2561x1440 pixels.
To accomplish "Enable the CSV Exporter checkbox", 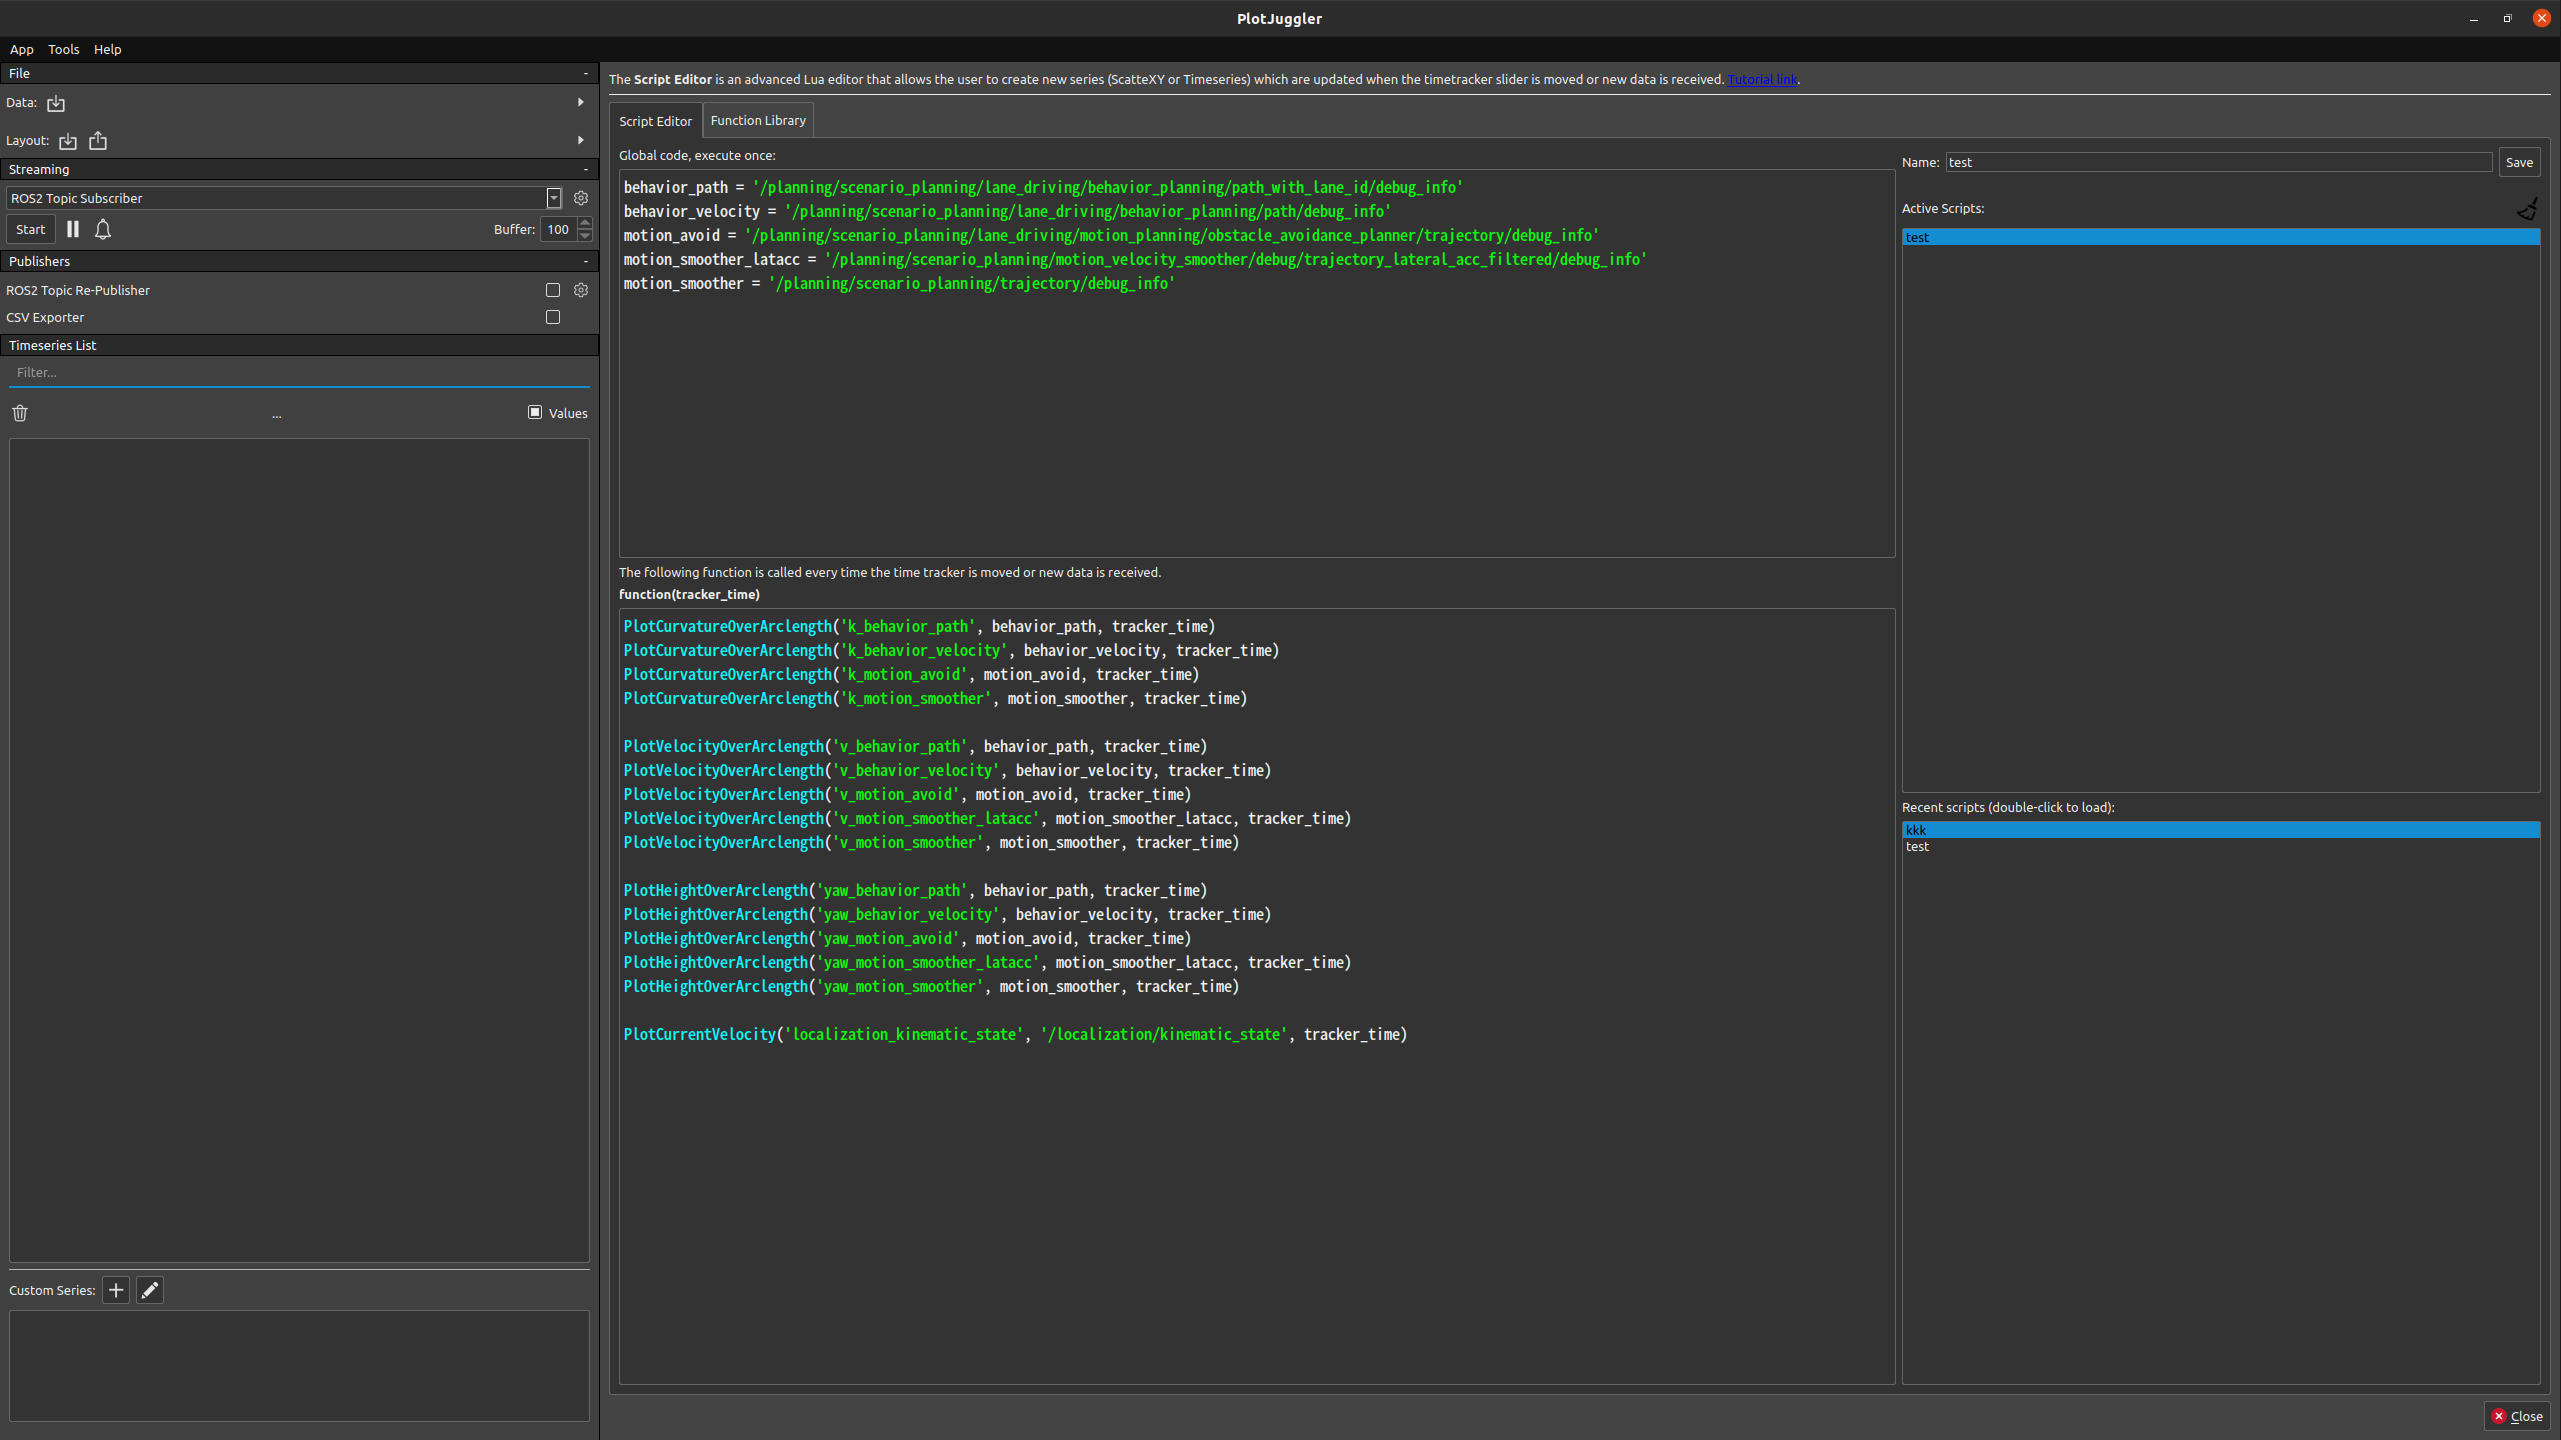I will pyautogui.click(x=553, y=317).
